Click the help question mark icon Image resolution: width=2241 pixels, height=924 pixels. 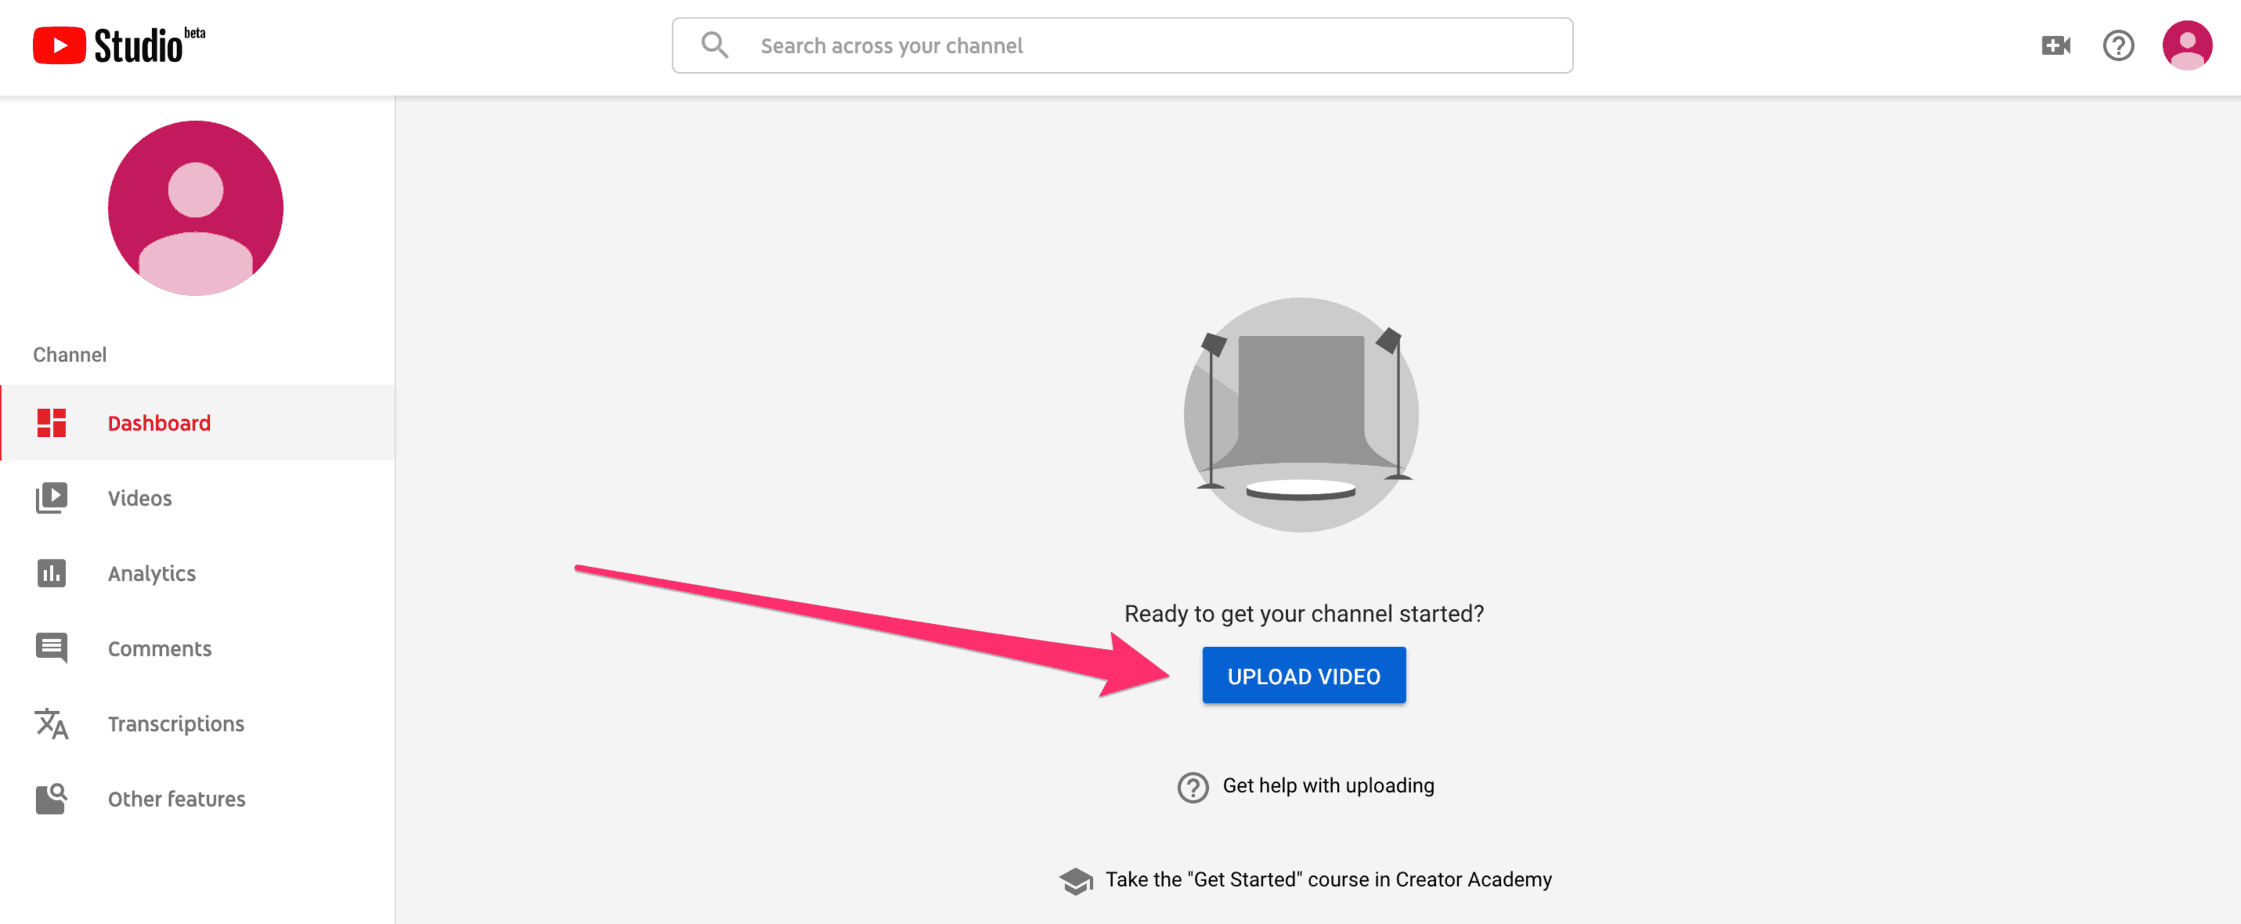click(2118, 45)
